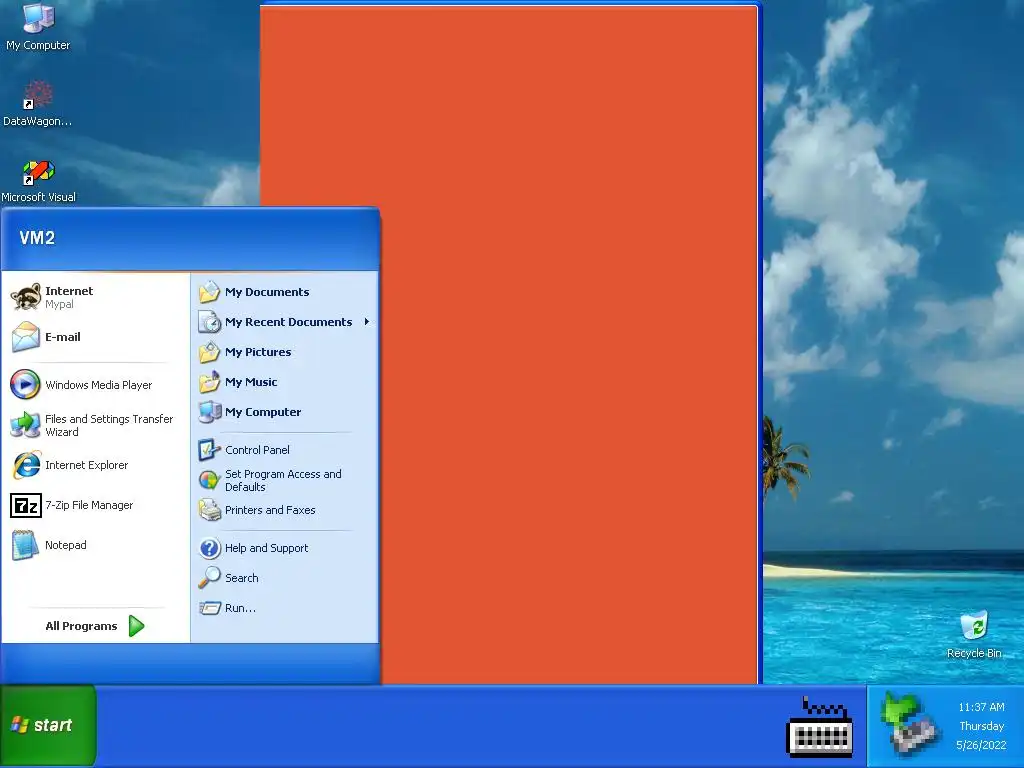The height and width of the screenshot is (768, 1024).
Task: Click the Run icon
Action: [210, 608]
